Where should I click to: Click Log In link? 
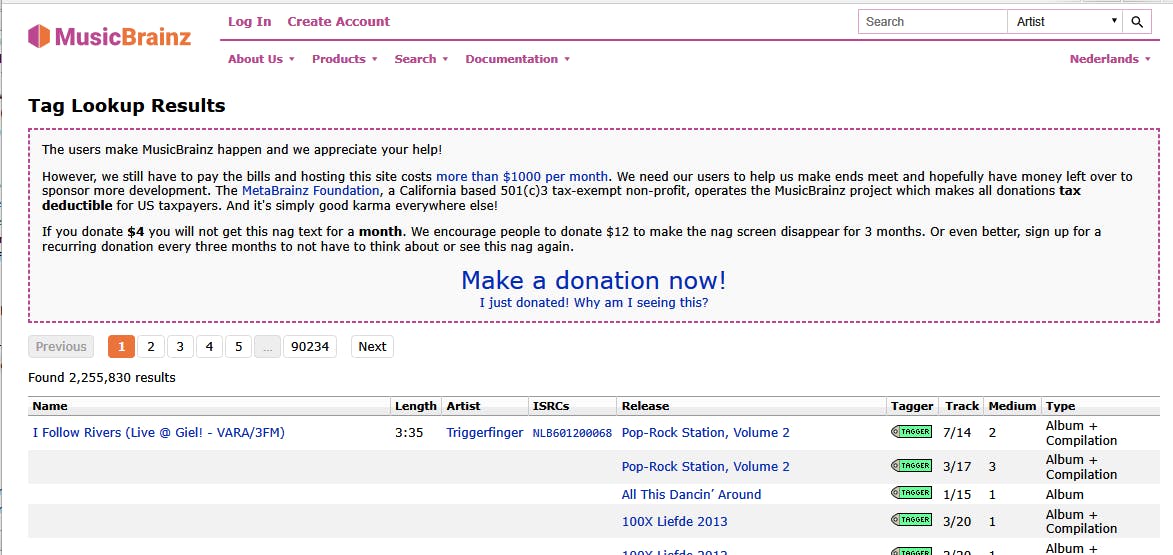[250, 22]
